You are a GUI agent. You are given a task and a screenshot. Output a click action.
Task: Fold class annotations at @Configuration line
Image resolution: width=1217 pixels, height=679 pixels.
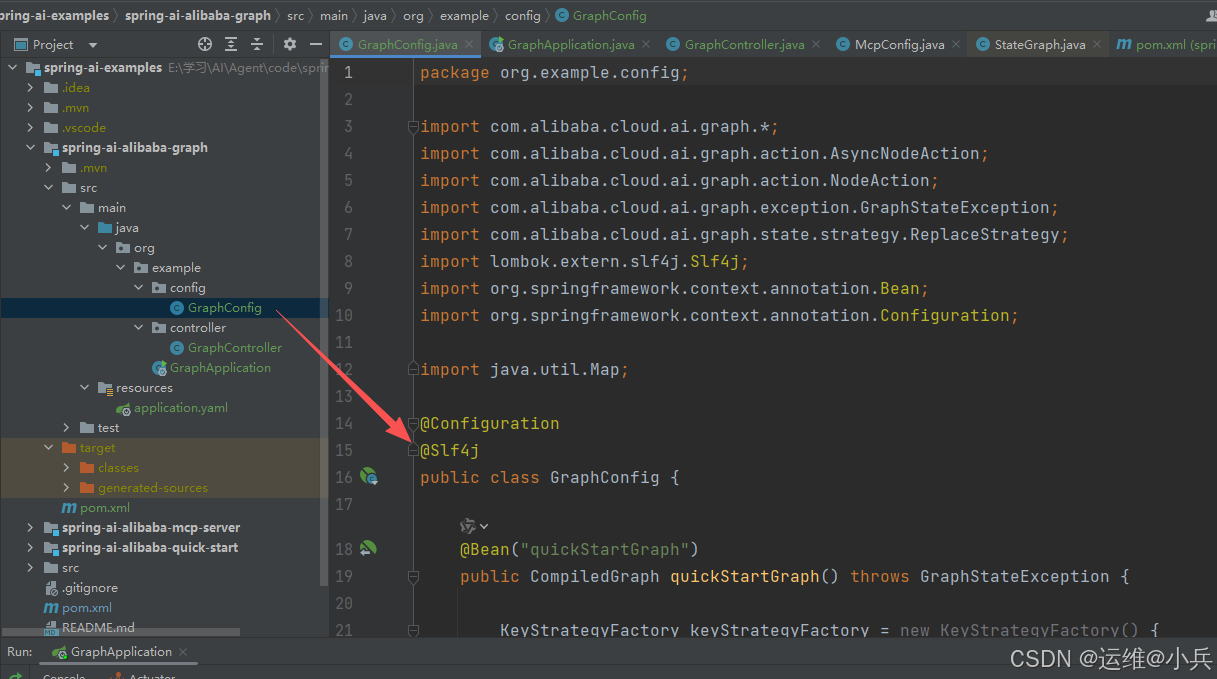click(412, 423)
